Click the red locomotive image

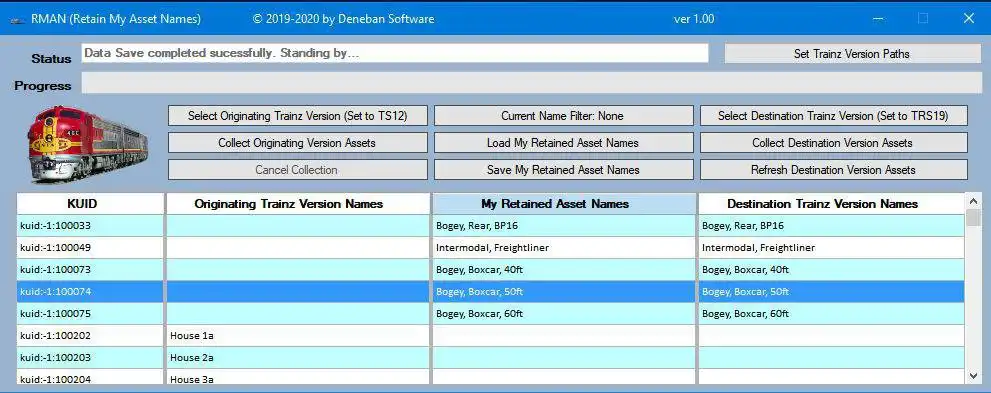click(x=87, y=145)
